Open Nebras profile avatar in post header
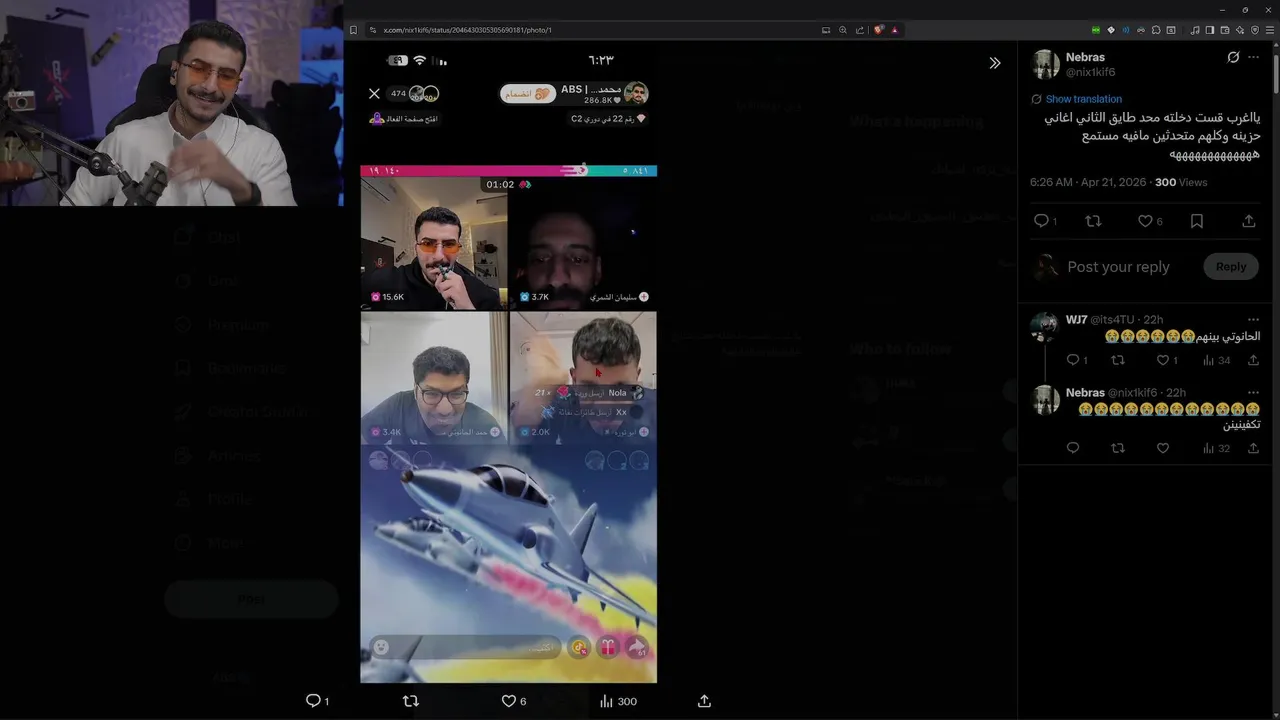Image resolution: width=1280 pixels, height=720 pixels. (x=1045, y=64)
